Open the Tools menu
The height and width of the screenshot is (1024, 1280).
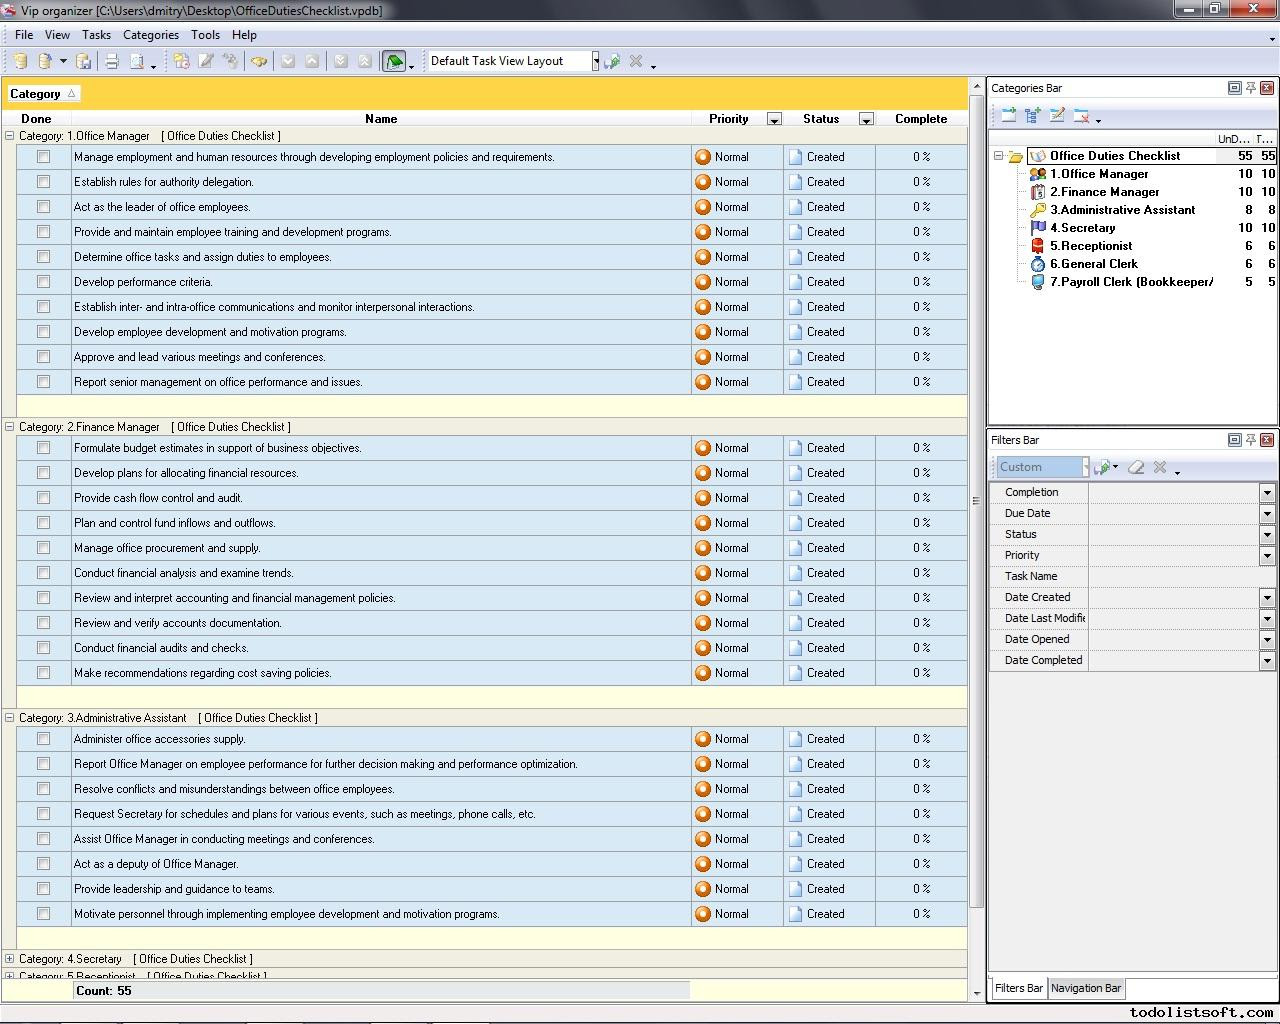tap(205, 35)
